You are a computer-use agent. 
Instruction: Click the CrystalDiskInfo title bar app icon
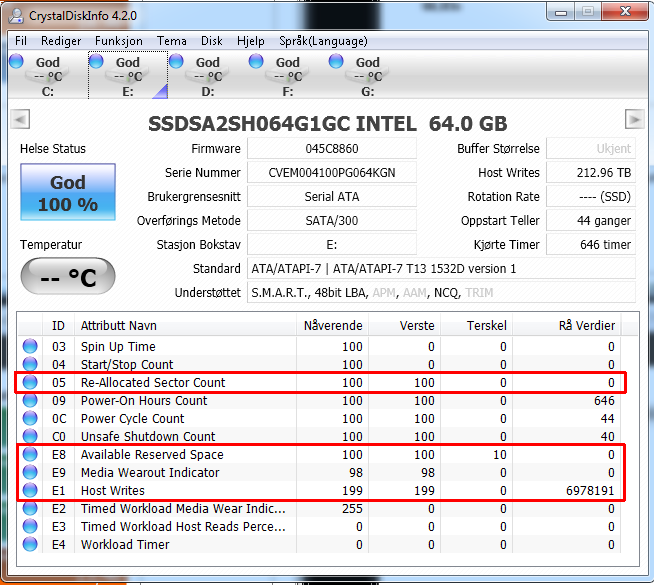click(16, 15)
